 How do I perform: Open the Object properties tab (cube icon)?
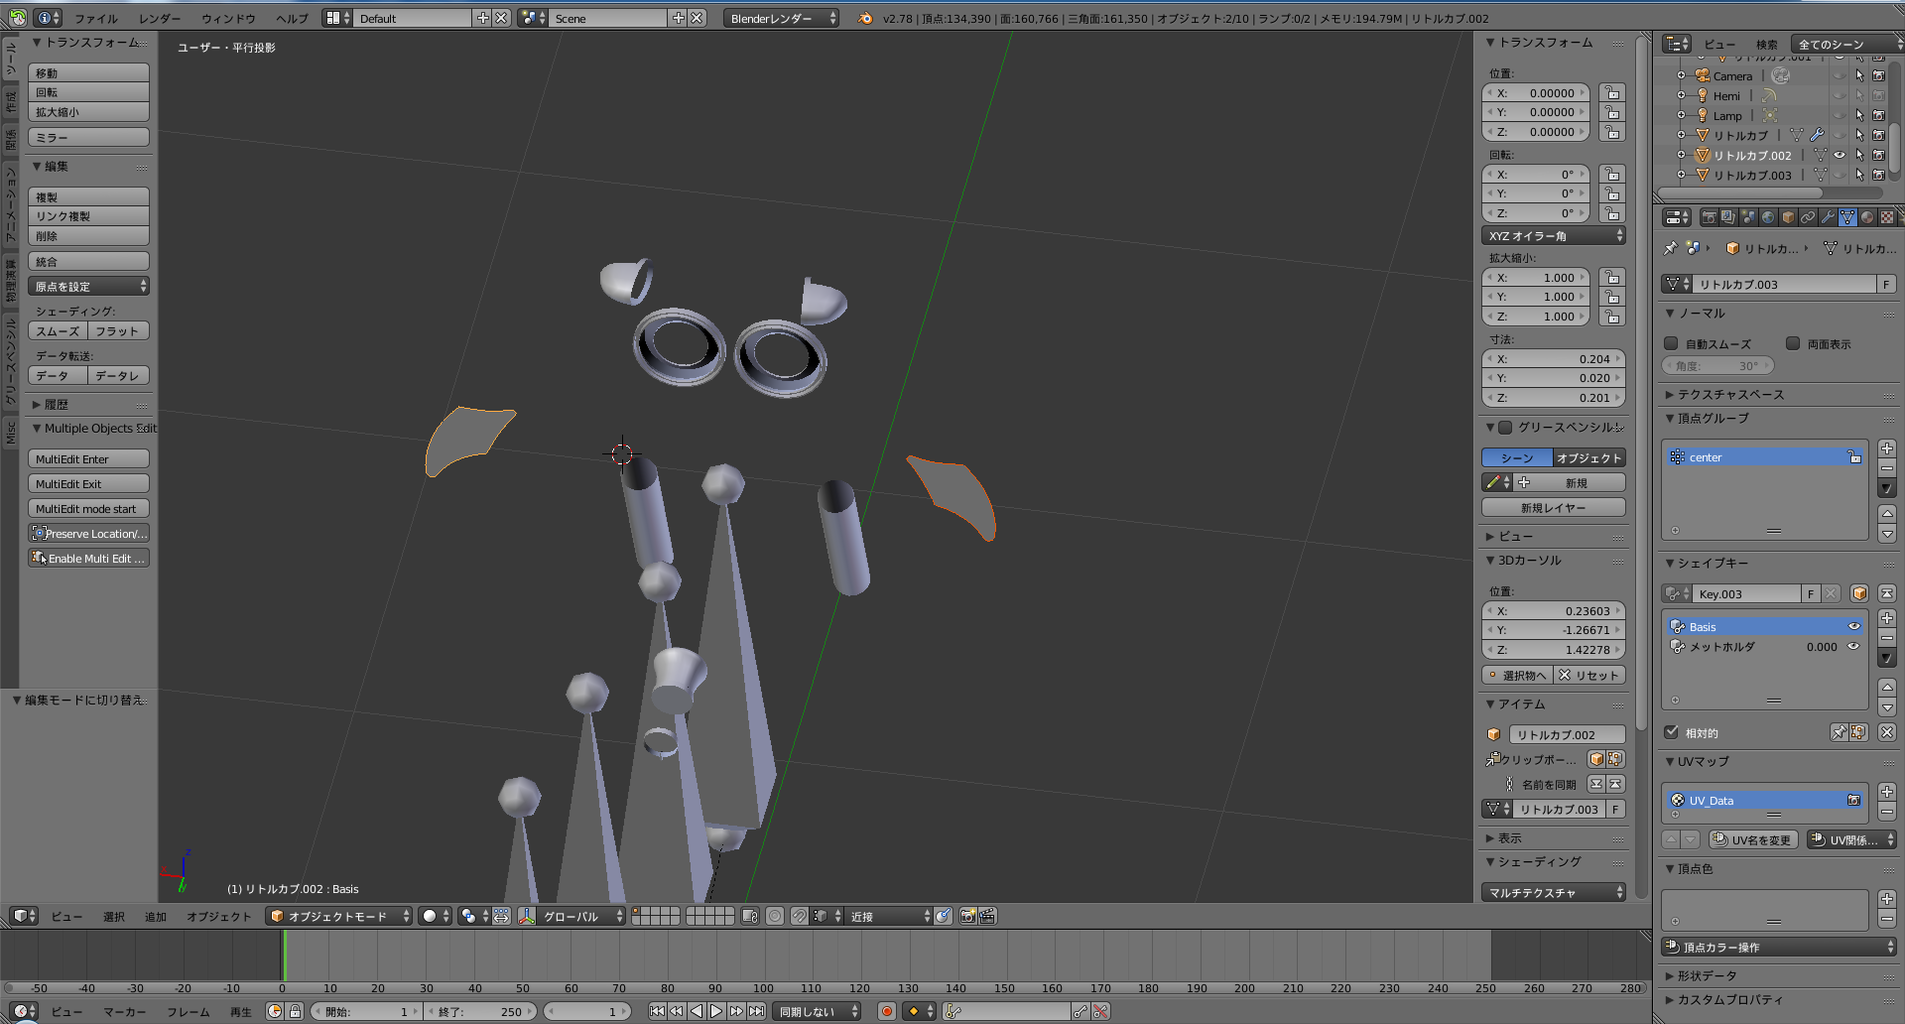1788,217
